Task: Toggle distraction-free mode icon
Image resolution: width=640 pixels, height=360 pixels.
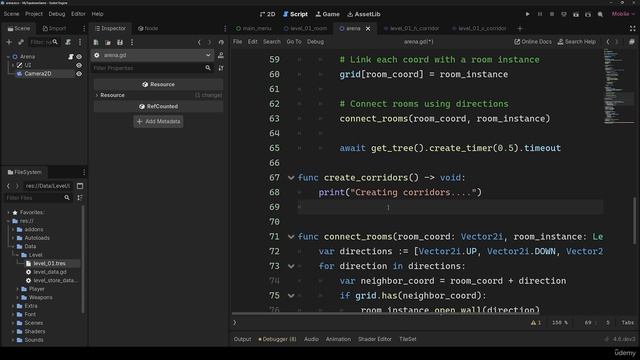Action: [632, 29]
